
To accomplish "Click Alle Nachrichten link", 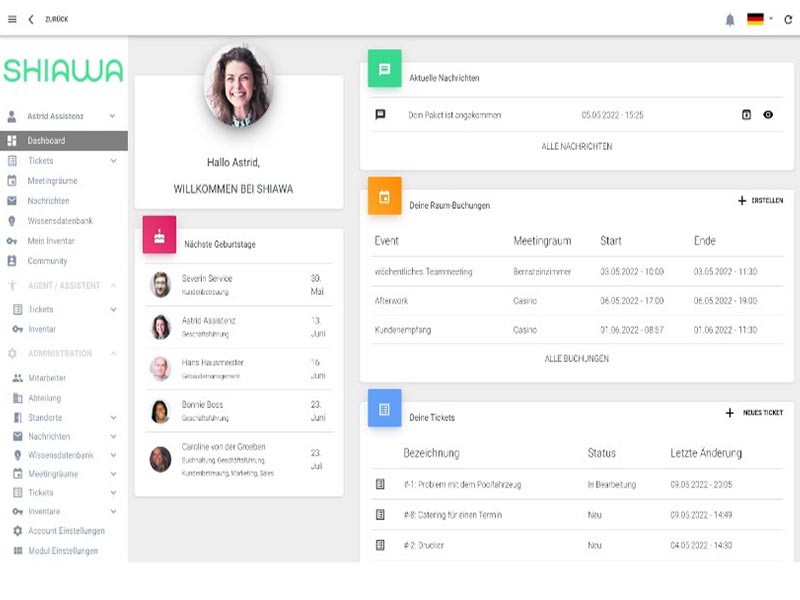I will point(576,147).
